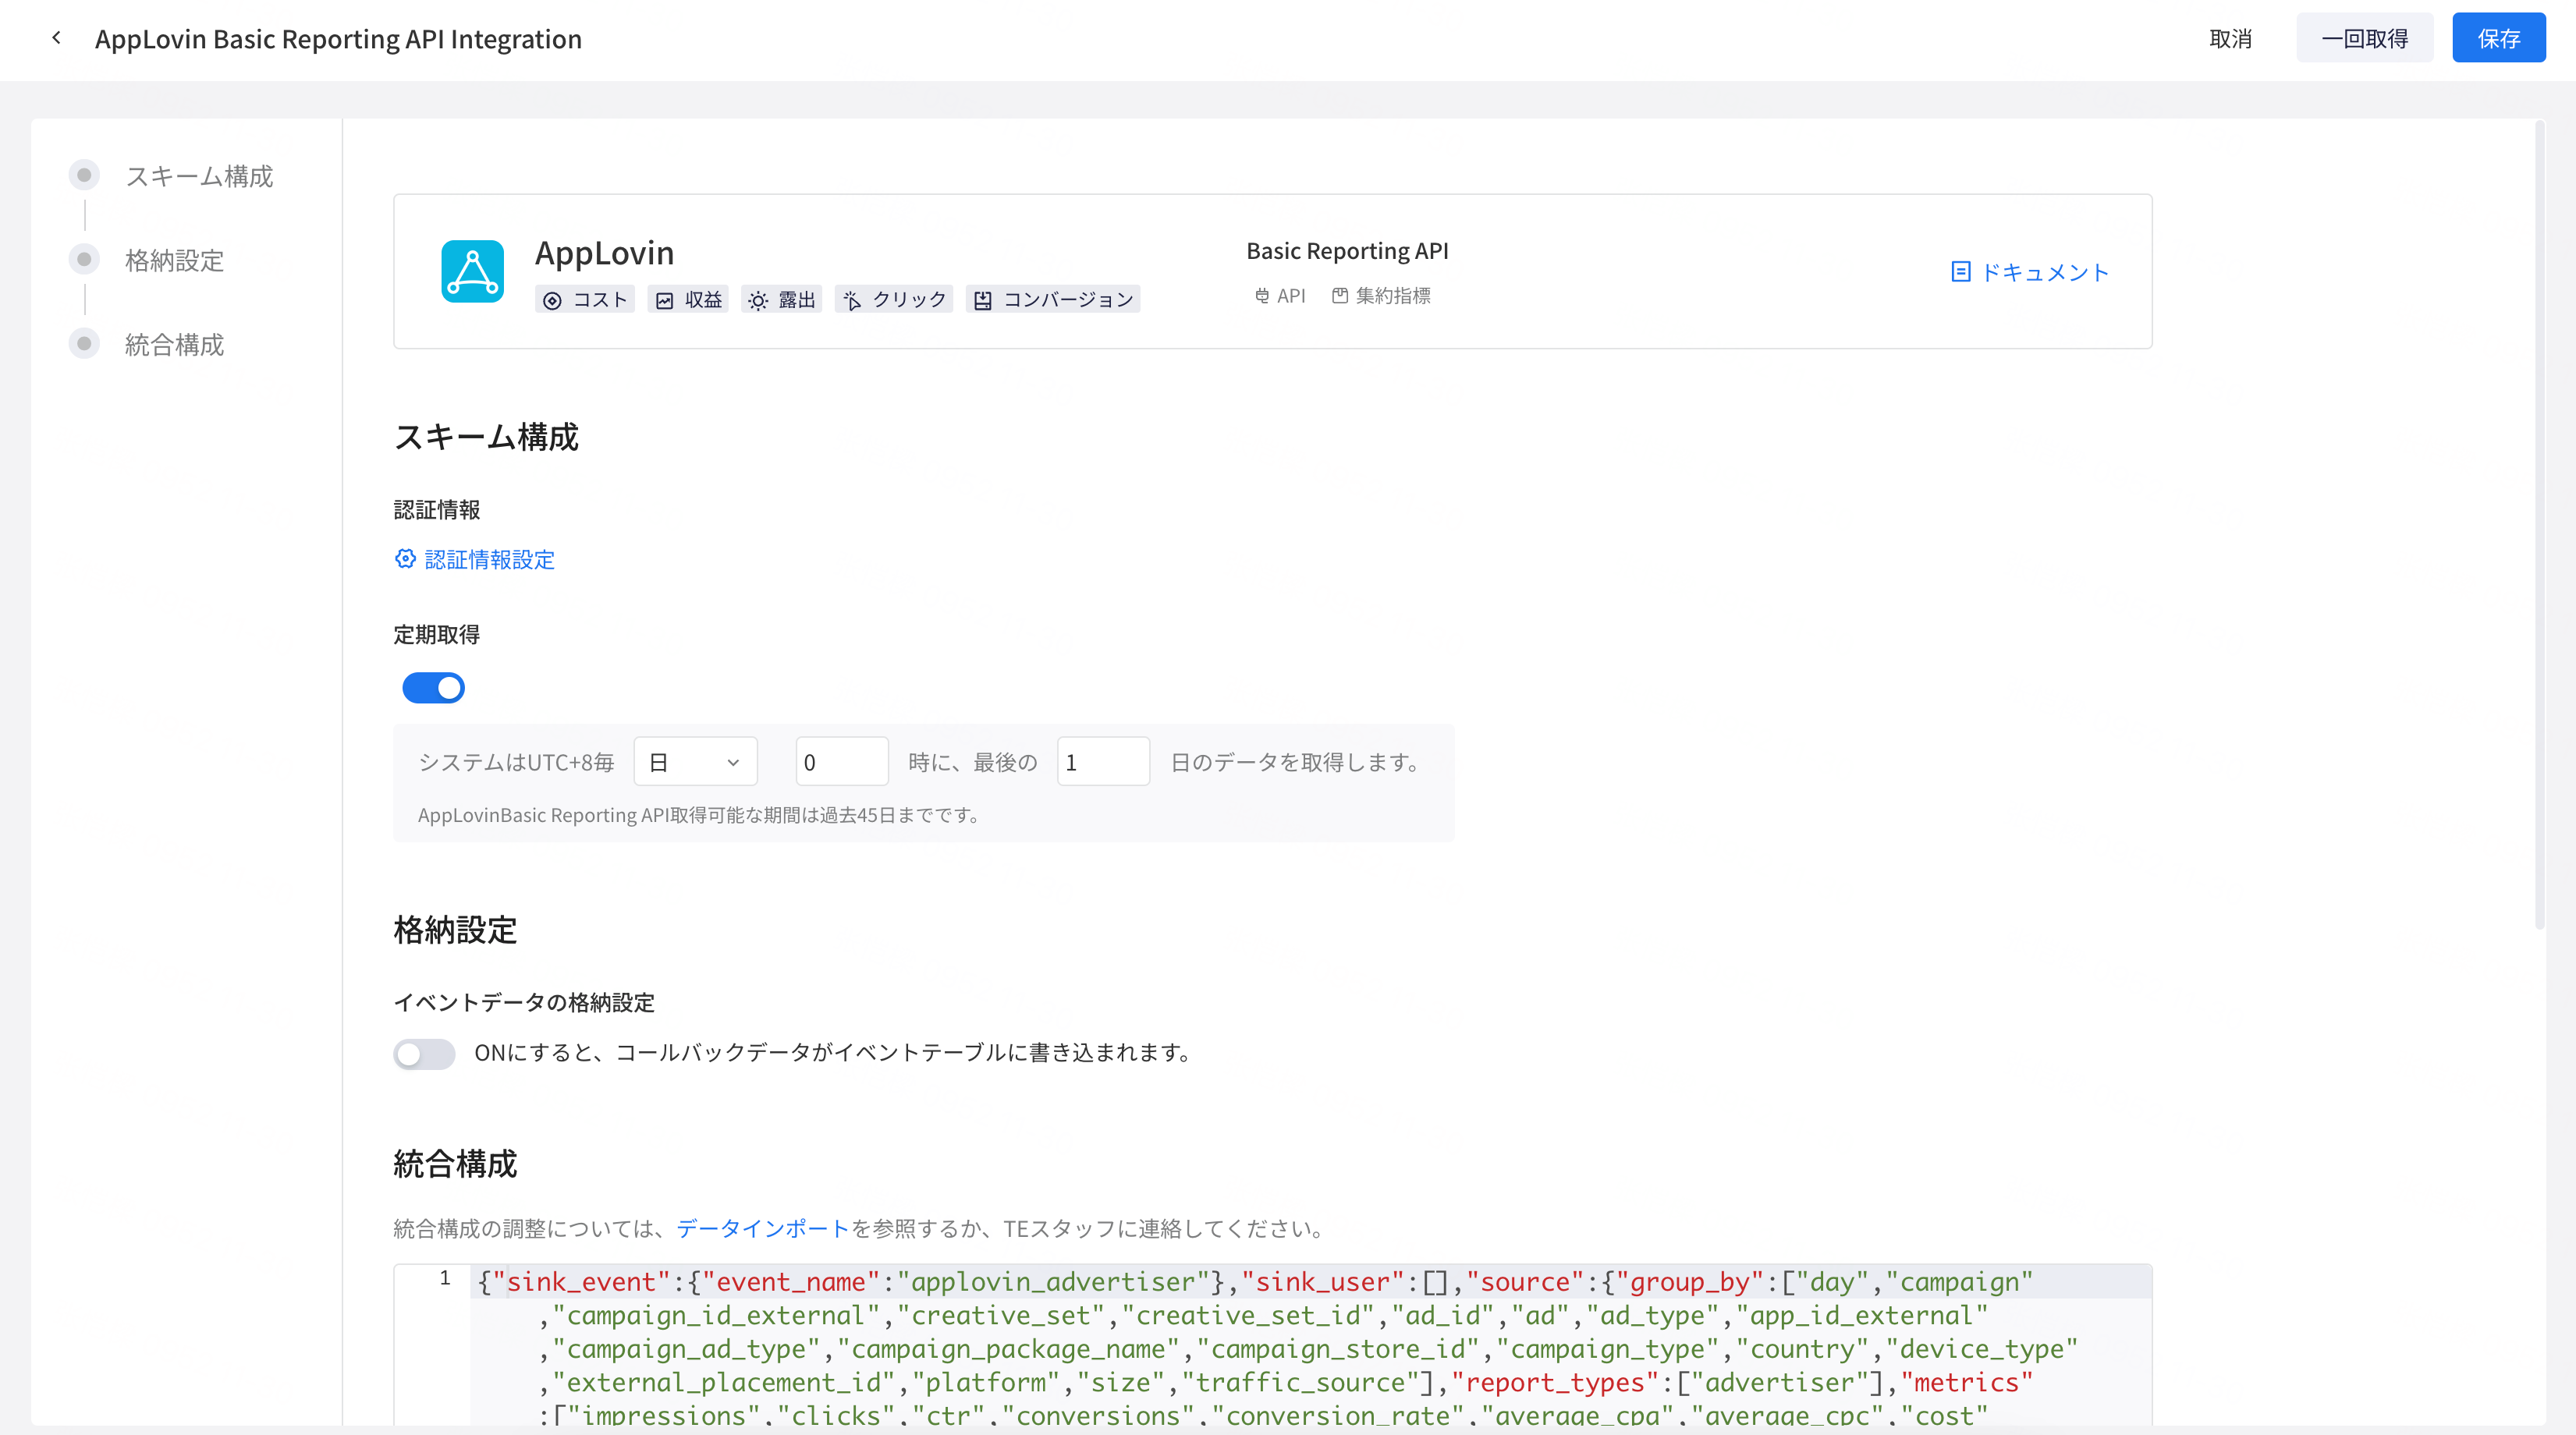This screenshot has width=2576, height=1435.
Task: Click the gear icon next to 認証情報設定
Action: 404,559
